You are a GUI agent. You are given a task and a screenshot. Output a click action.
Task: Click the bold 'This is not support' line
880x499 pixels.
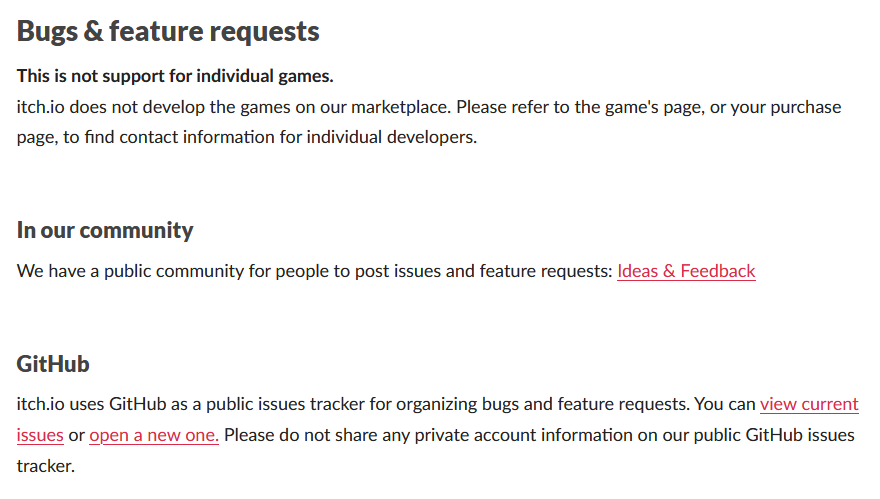coord(175,76)
